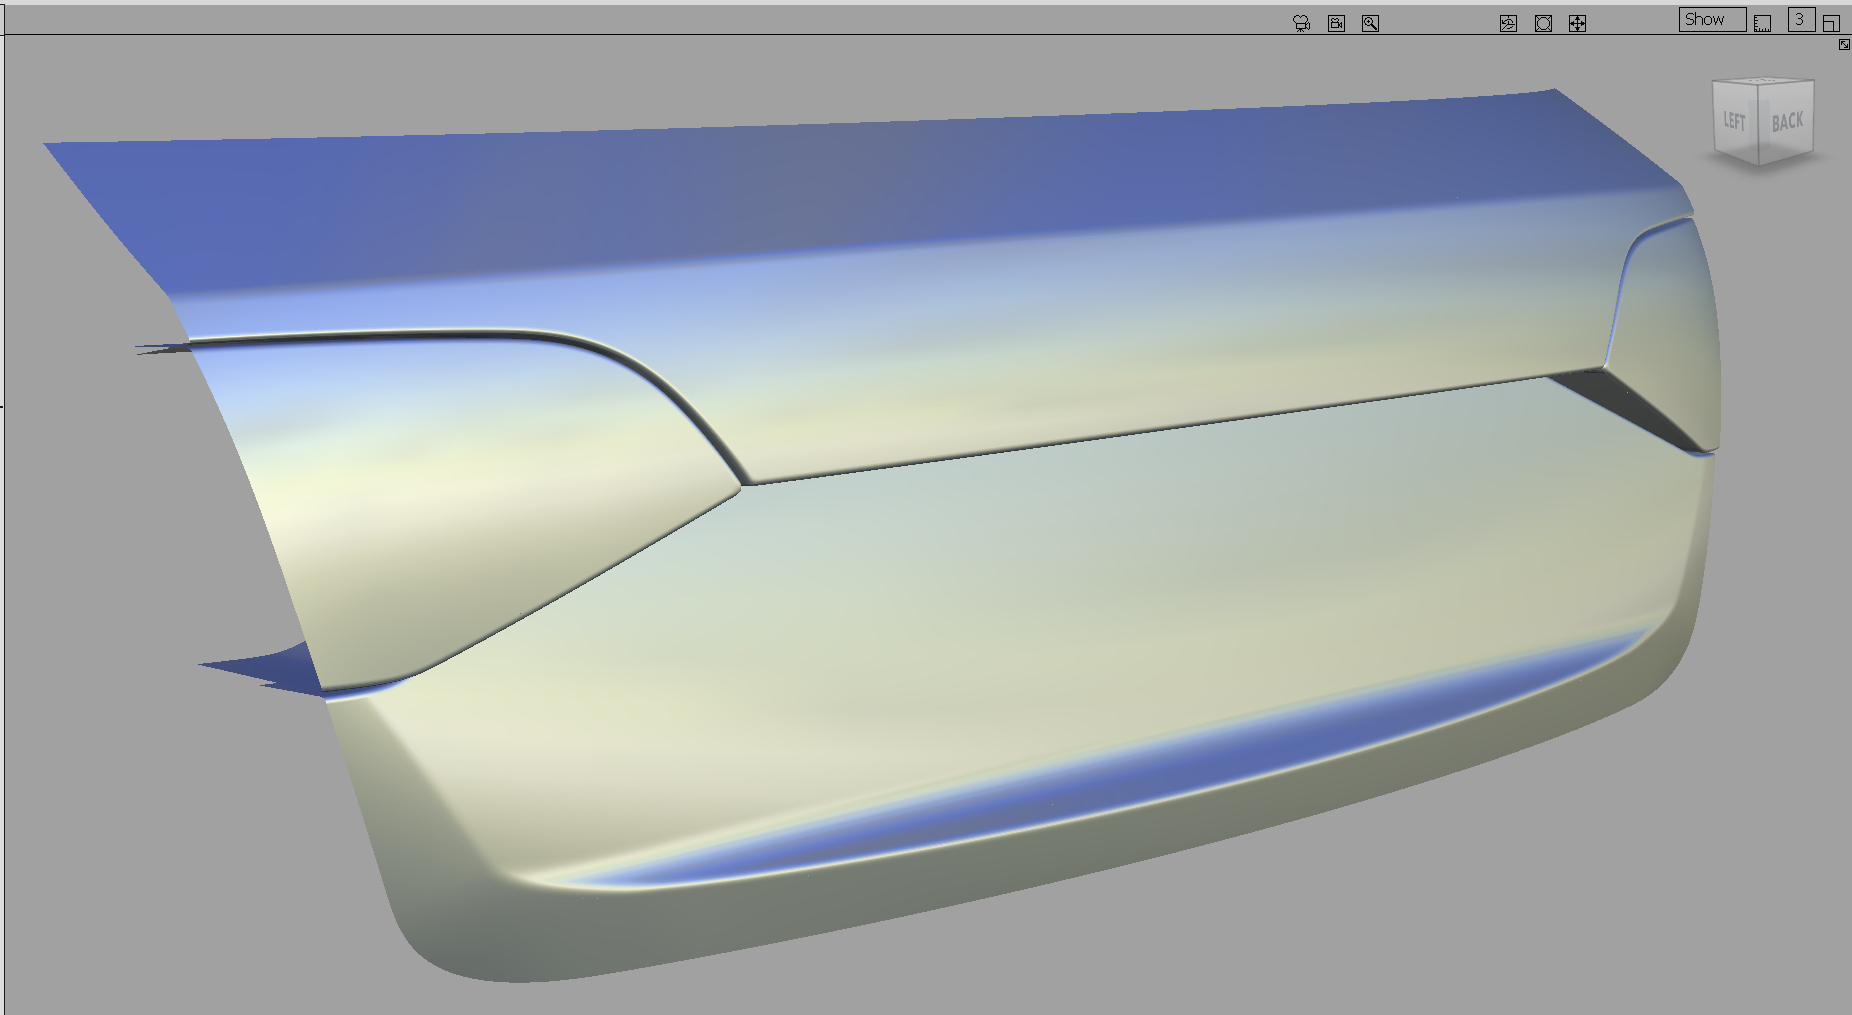Select the camera view tool icon
This screenshot has width=1852, height=1015.
click(x=1301, y=24)
